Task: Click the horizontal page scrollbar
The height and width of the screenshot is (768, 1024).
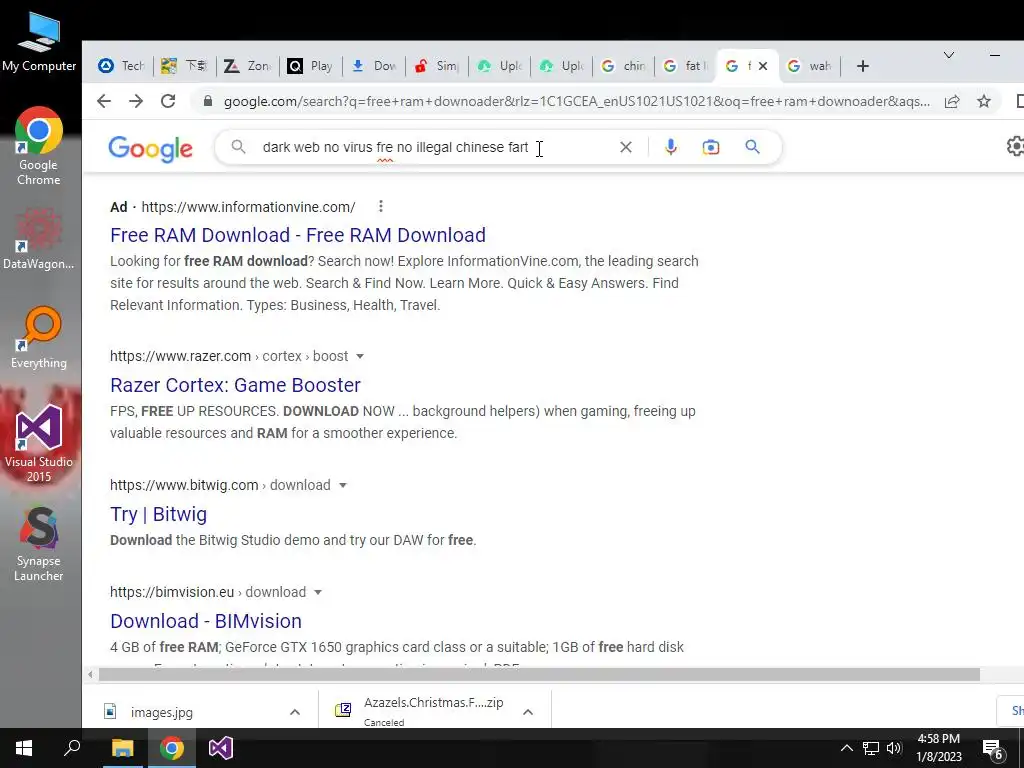Action: click(x=539, y=675)
